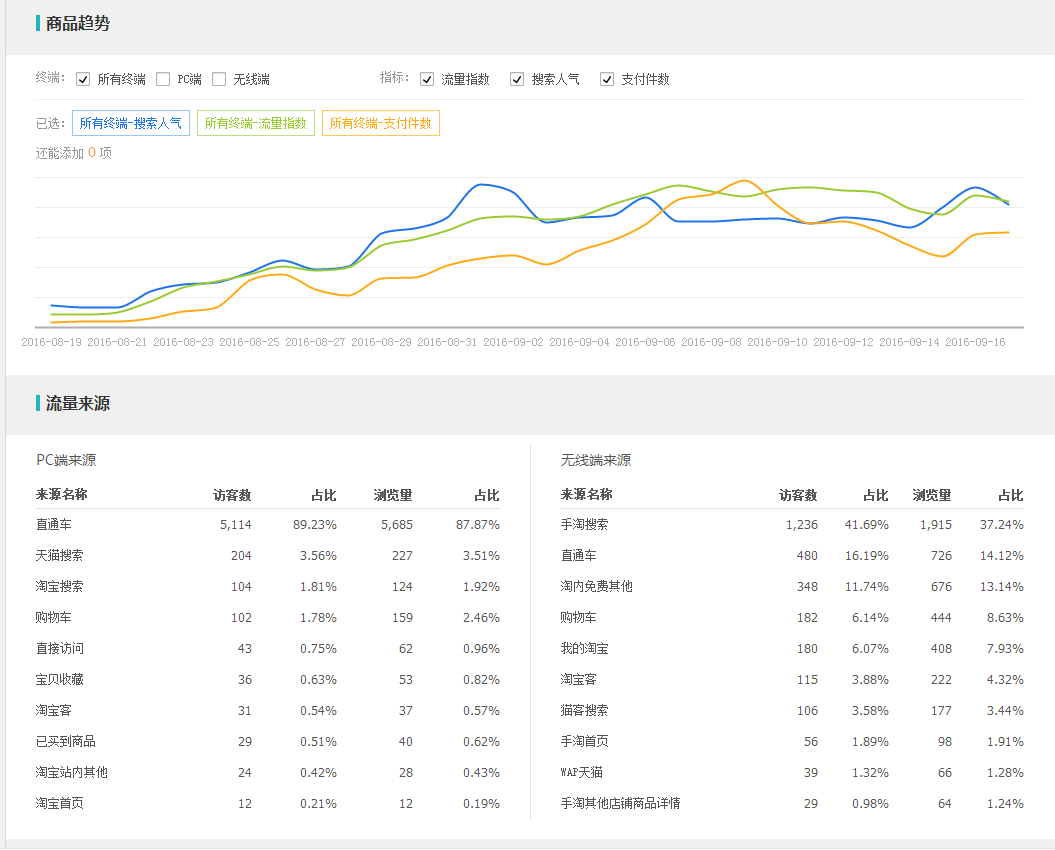Toggle the 流量指数 indicator checkbox
Viewport: 1055px width, 850px height.
(427, 79)
